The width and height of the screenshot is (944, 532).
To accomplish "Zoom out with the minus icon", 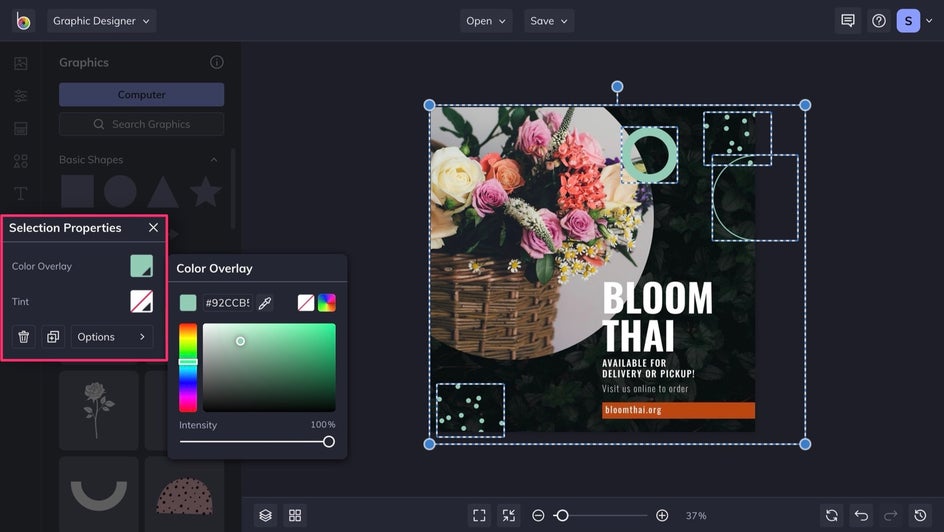I will [538, 515].
